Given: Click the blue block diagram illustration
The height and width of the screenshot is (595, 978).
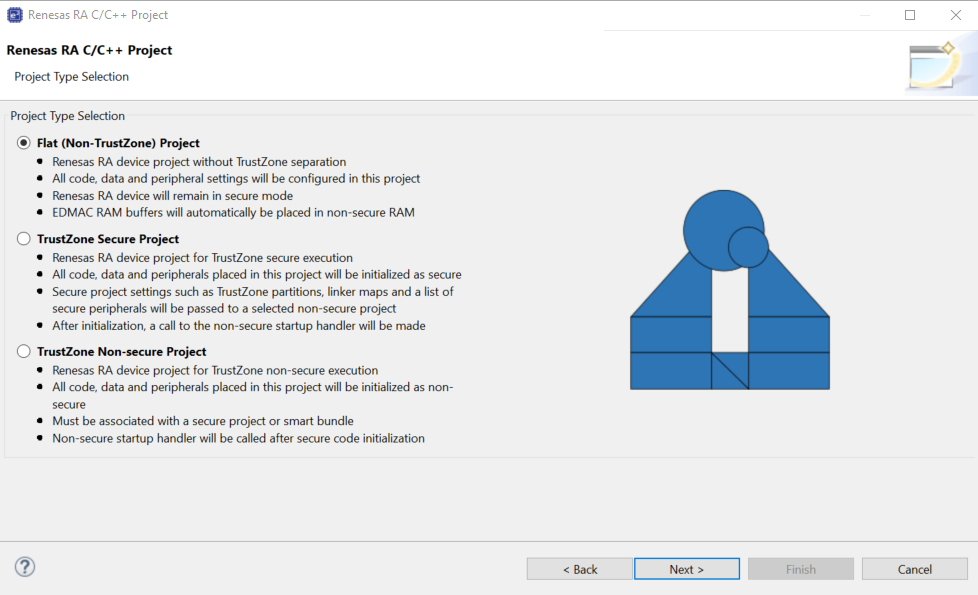Looking at the screenshot, I should (x=730, y=290).
